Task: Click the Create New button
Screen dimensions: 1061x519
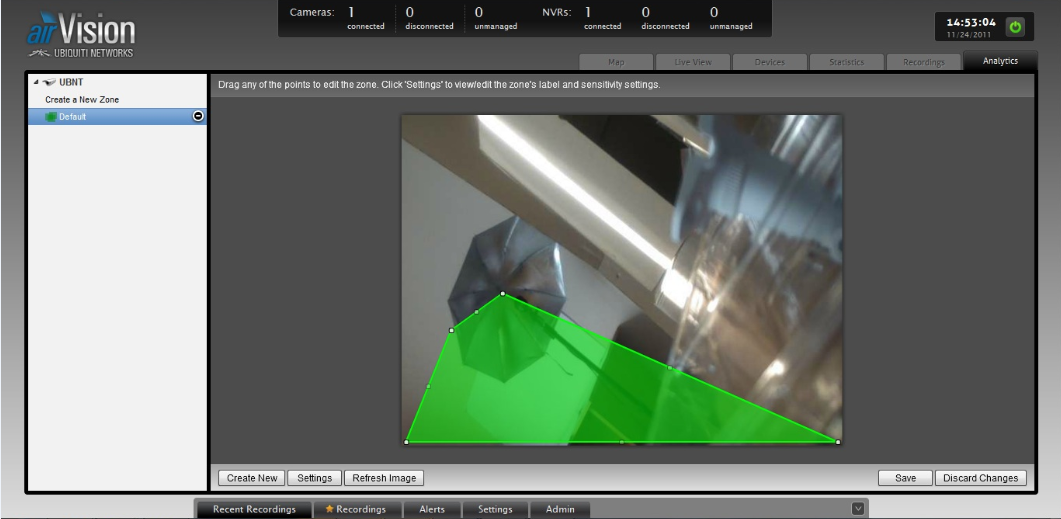Action: pos(251,478)
